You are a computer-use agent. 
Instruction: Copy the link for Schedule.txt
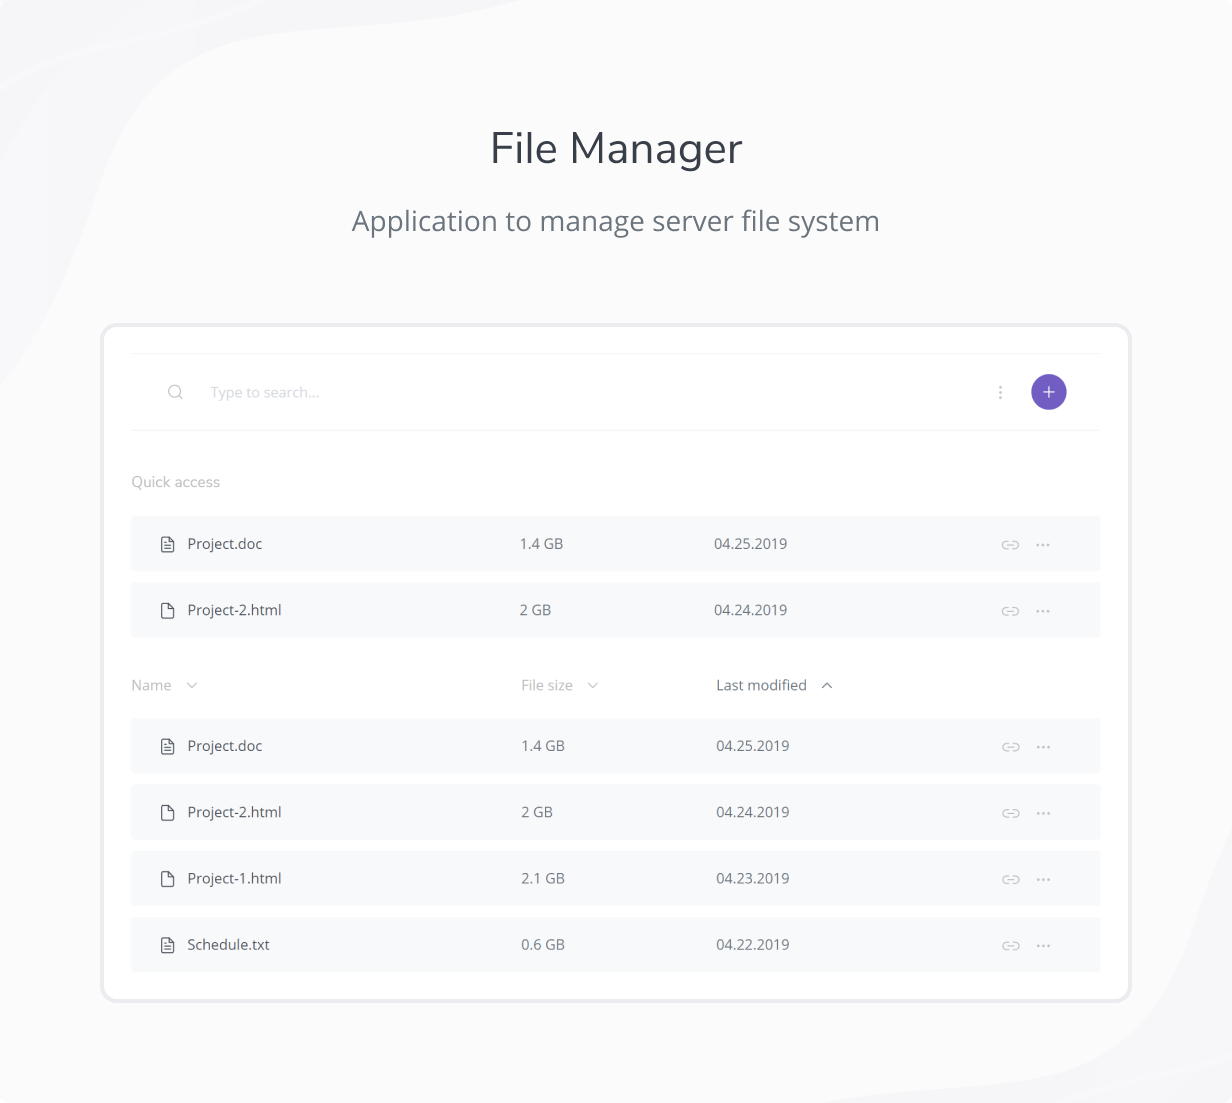(1010, 945)
